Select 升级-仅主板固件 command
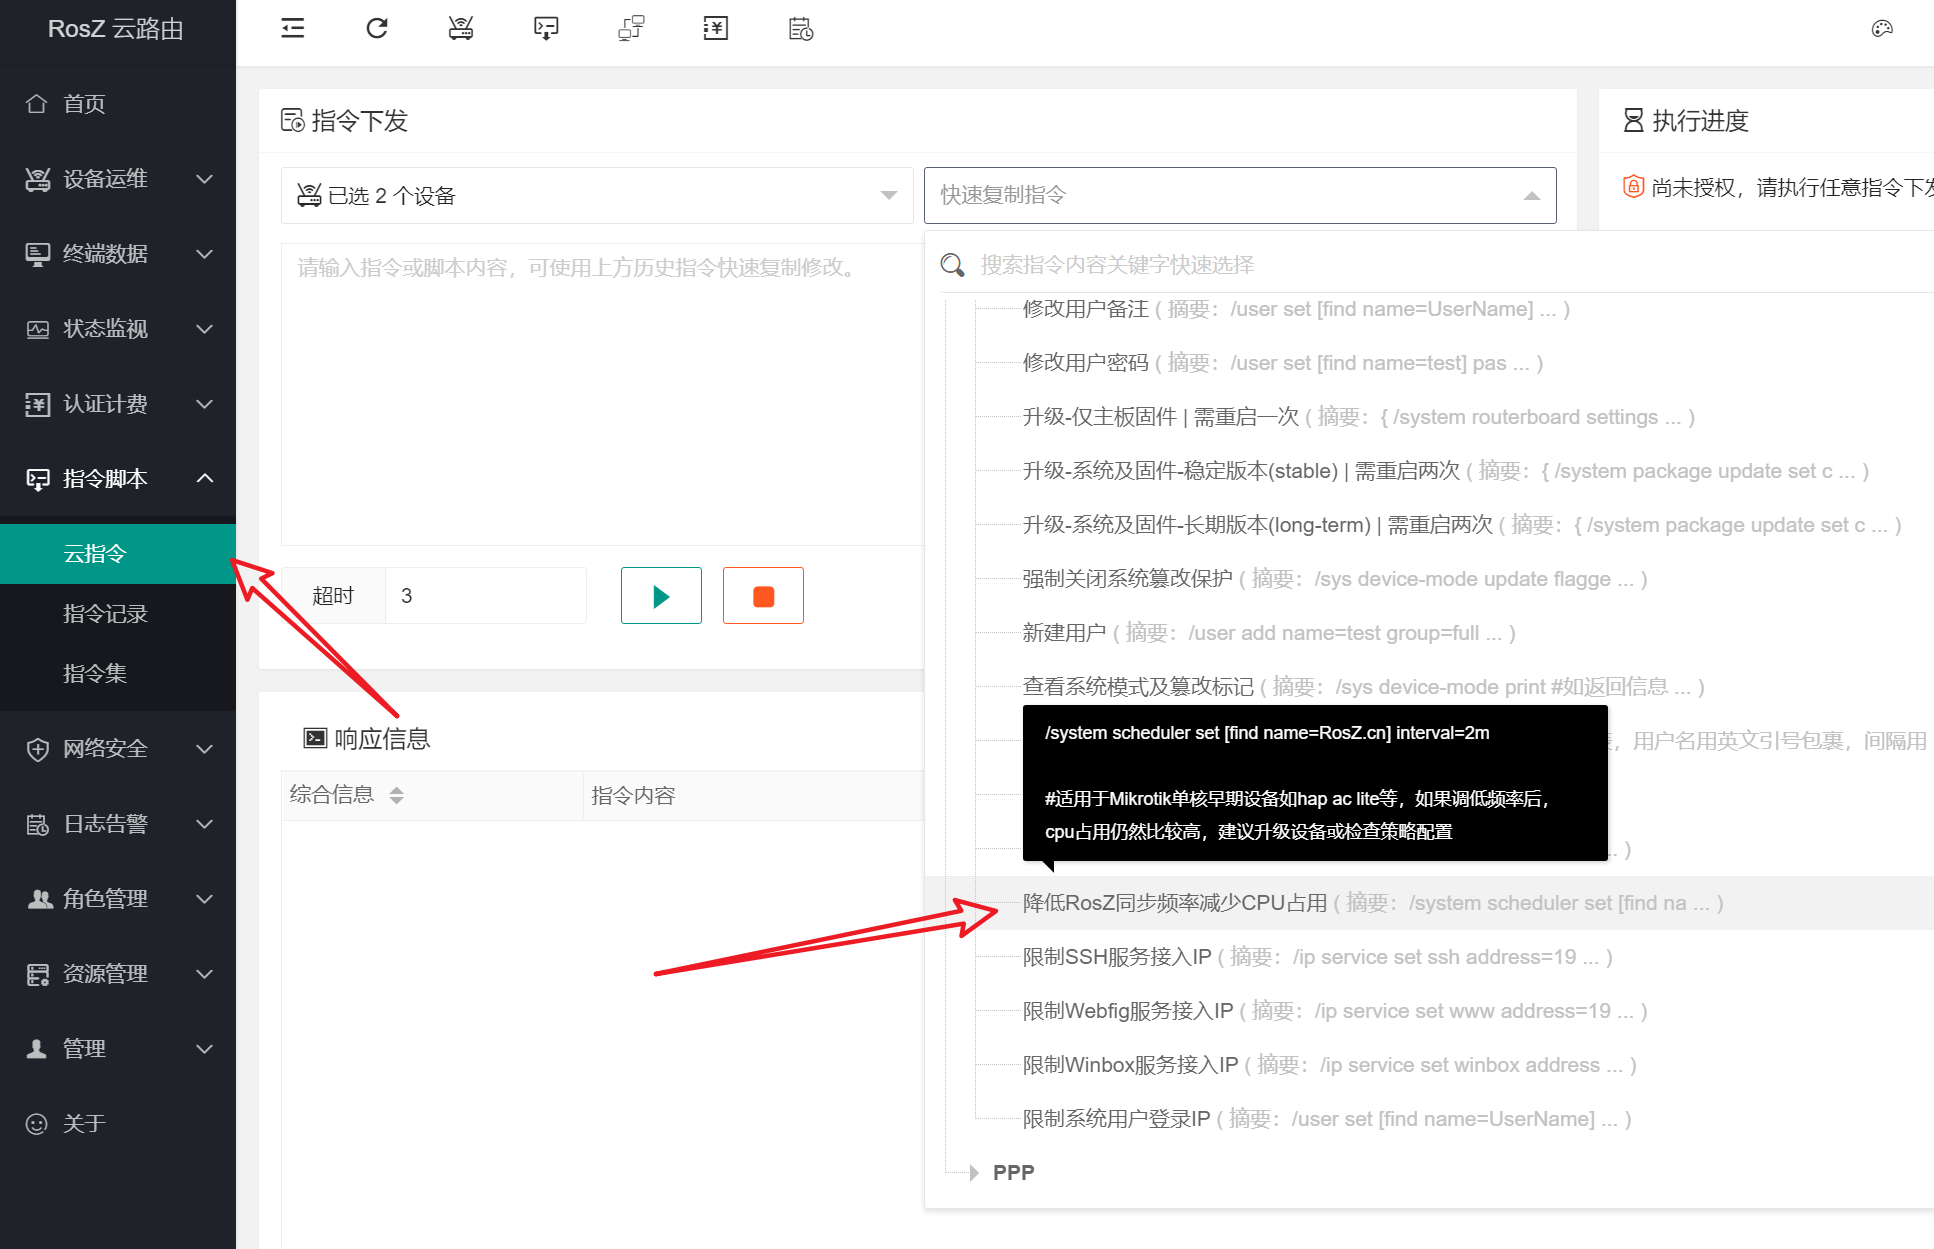This screenshot has height=1249, width=1934. [1359, 417]
